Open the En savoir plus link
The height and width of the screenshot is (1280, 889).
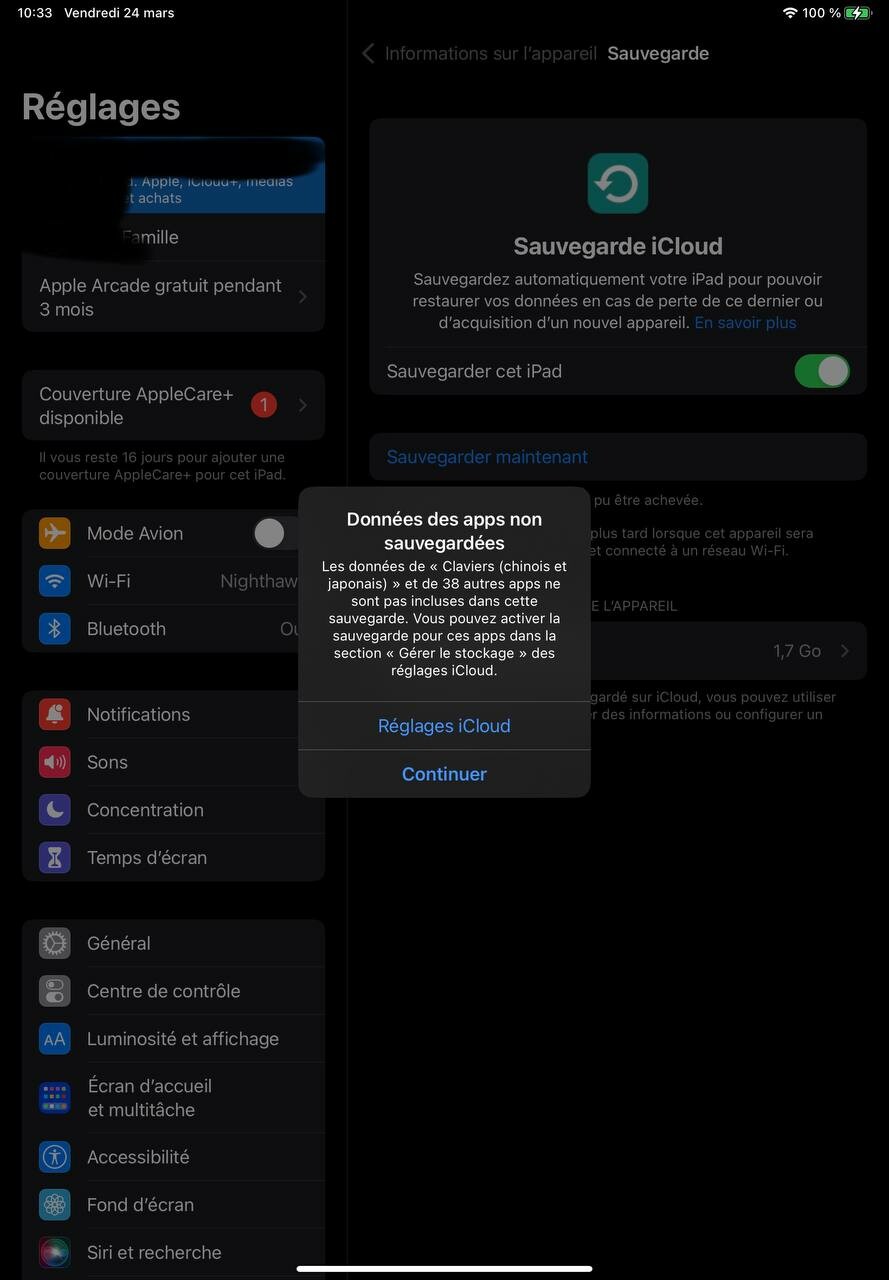pos(746,323)
